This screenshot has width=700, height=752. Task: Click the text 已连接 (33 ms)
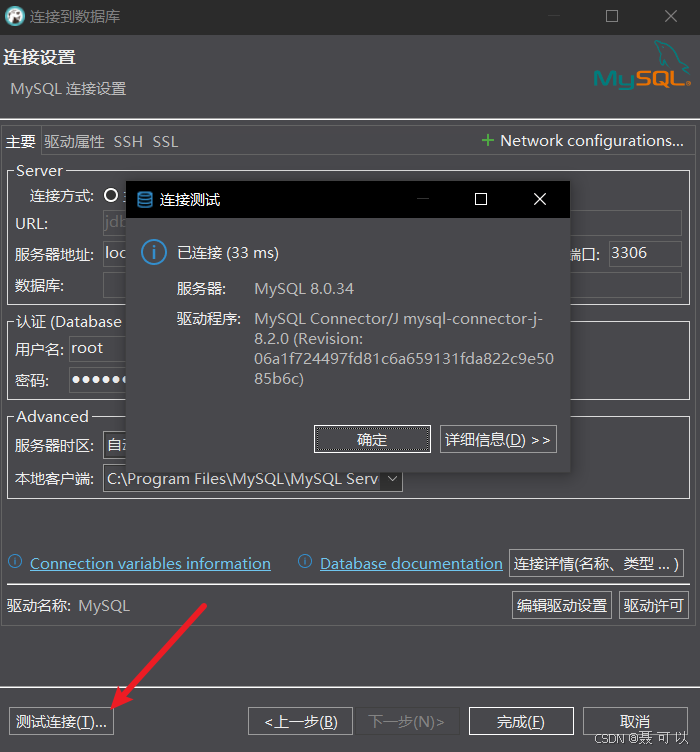coord(228,253)
